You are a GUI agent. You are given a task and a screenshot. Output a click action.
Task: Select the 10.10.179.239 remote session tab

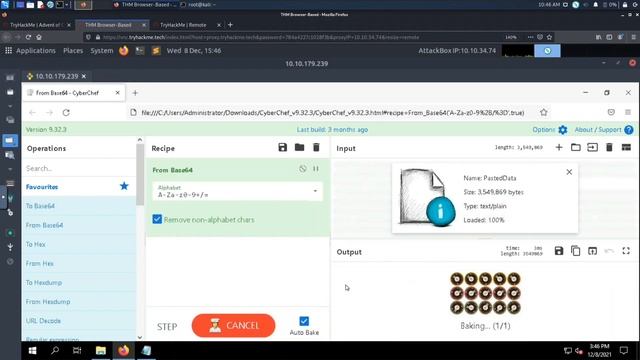tap(56, 76)
